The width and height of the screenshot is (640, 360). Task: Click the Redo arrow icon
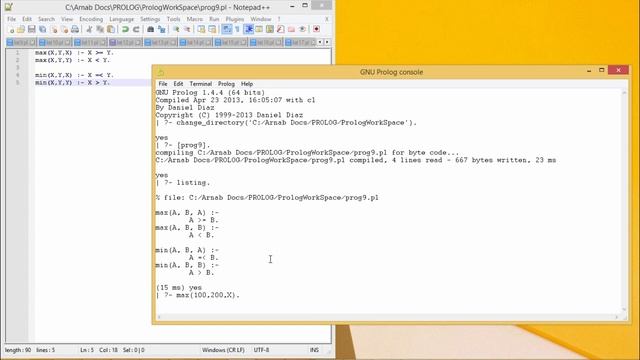click(136, 29)
